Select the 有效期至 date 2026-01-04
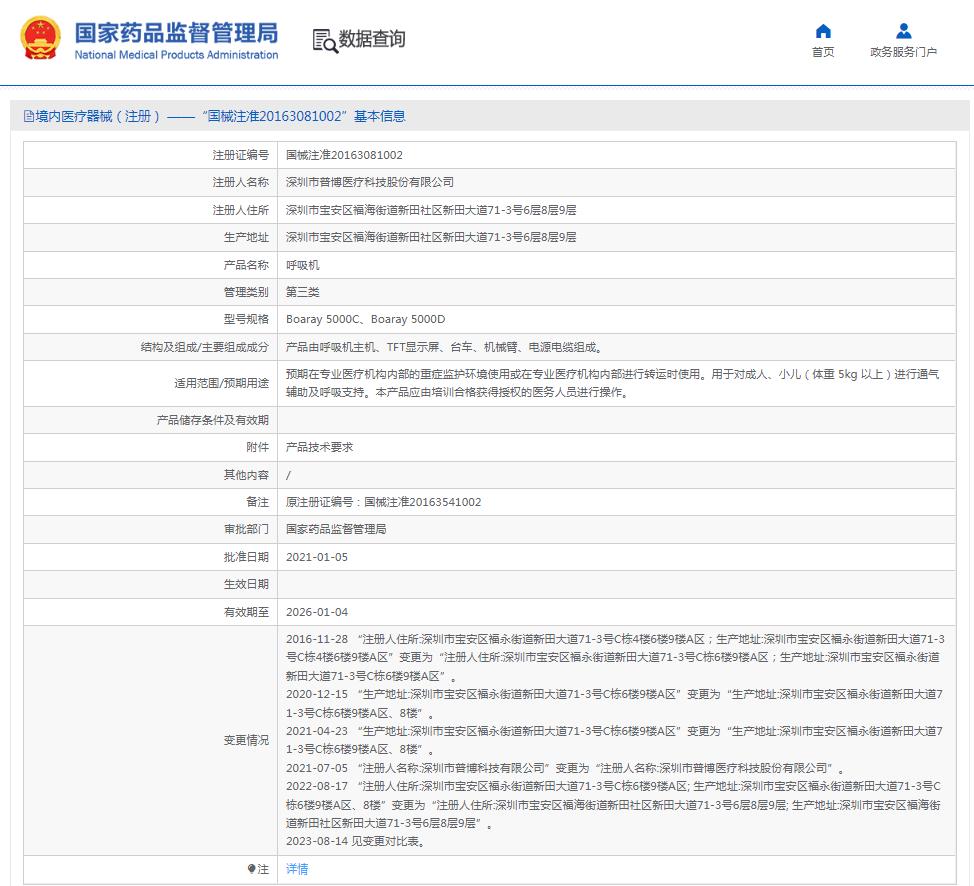This screenshot has height=886, width=974. click(x=317, y=611)
